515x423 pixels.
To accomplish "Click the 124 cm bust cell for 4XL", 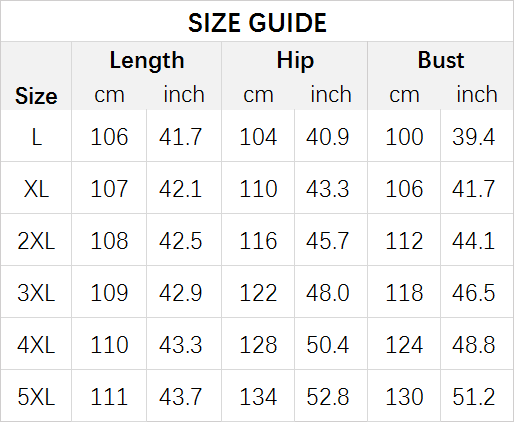I will (404, 345).
